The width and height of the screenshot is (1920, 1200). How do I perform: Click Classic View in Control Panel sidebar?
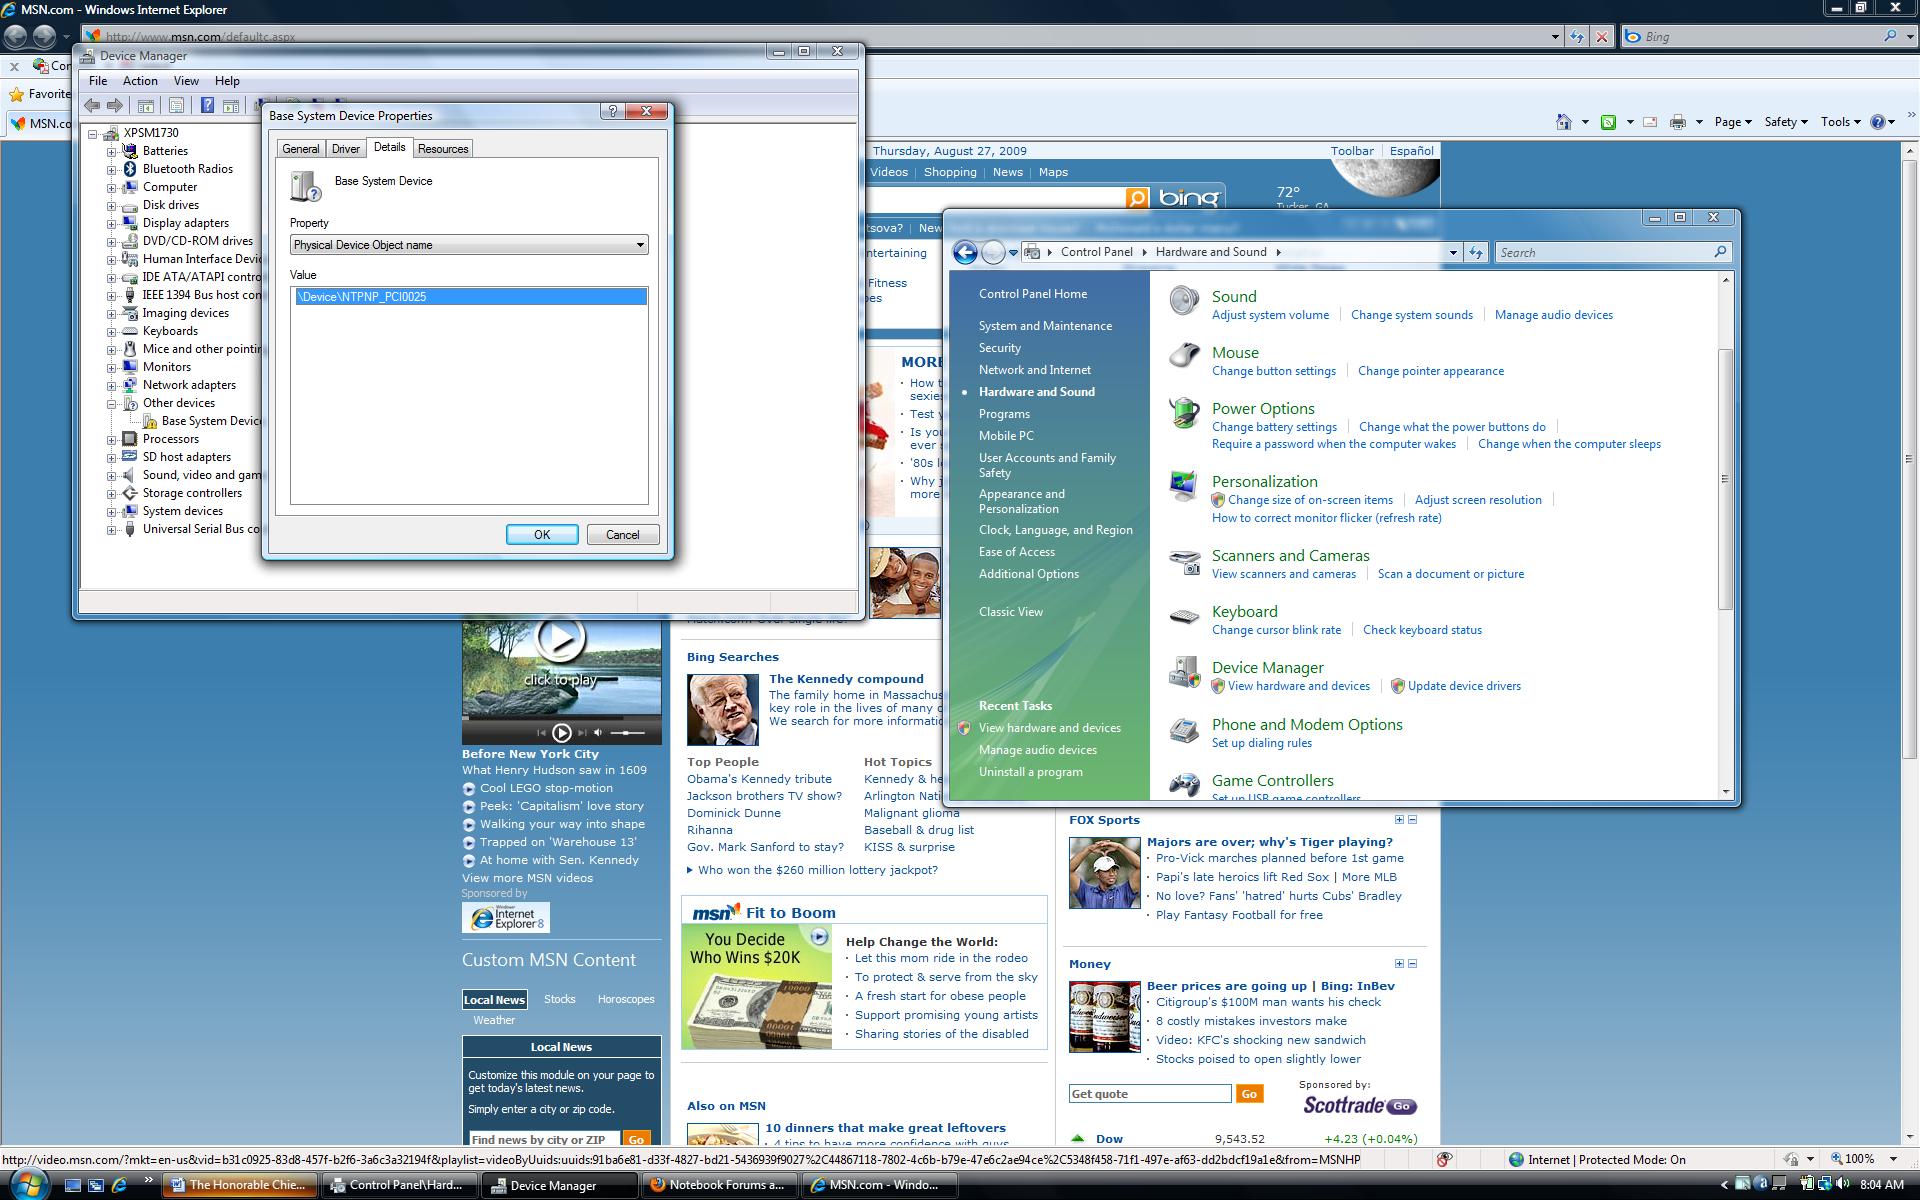(x=1010, y=612)
